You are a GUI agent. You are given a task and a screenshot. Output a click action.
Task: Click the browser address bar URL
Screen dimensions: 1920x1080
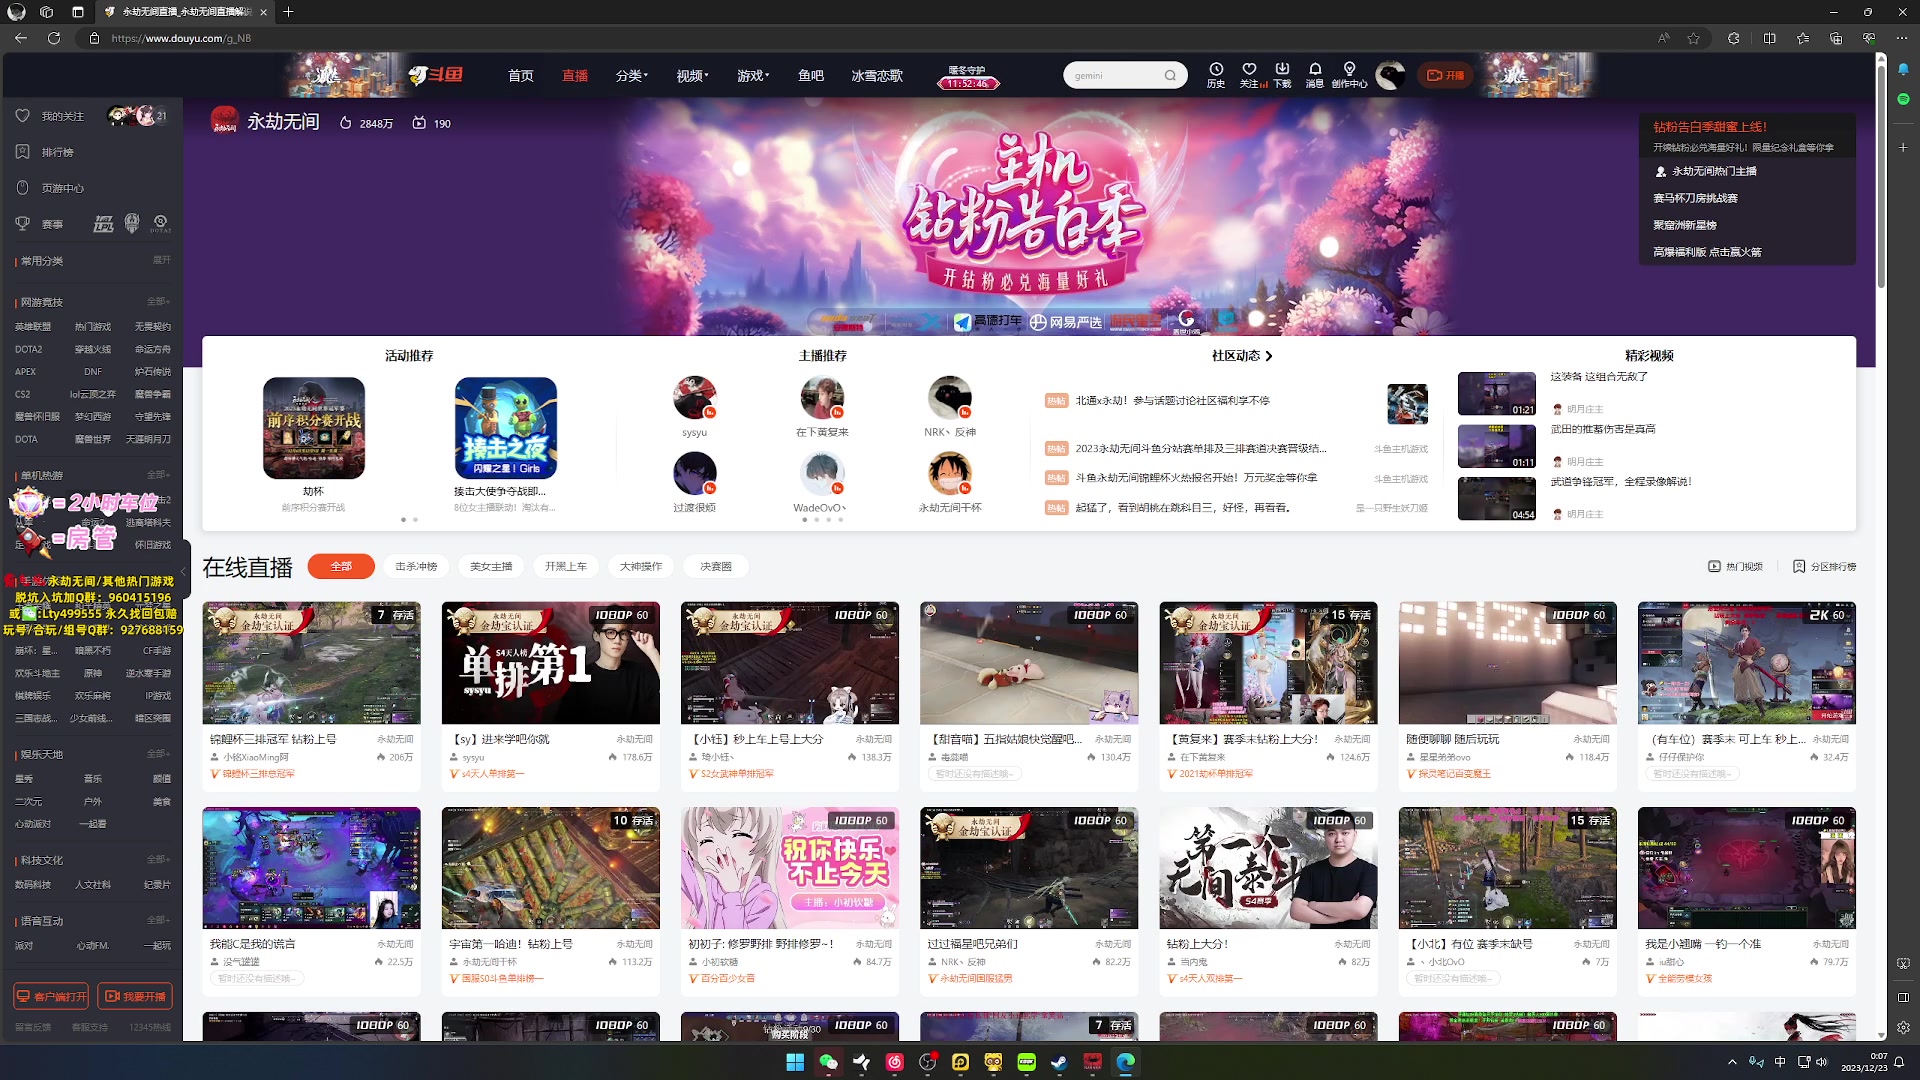pyautogui.click(x=181, y=38)
